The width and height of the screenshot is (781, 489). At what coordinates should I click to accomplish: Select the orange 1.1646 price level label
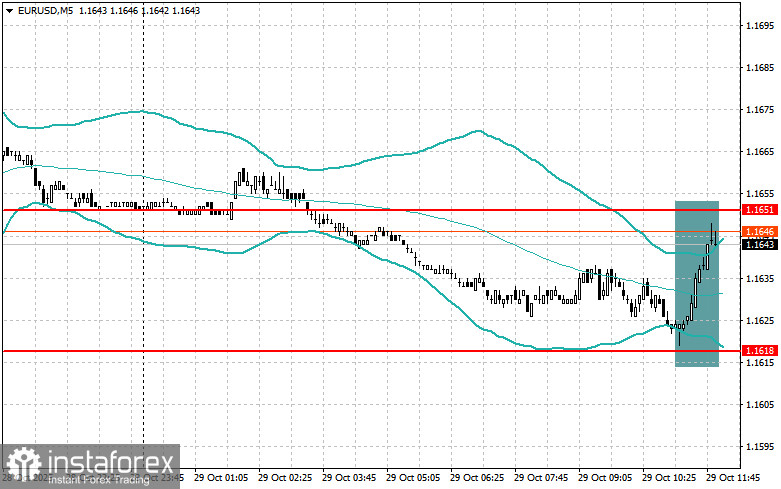[x=760, y=232]
